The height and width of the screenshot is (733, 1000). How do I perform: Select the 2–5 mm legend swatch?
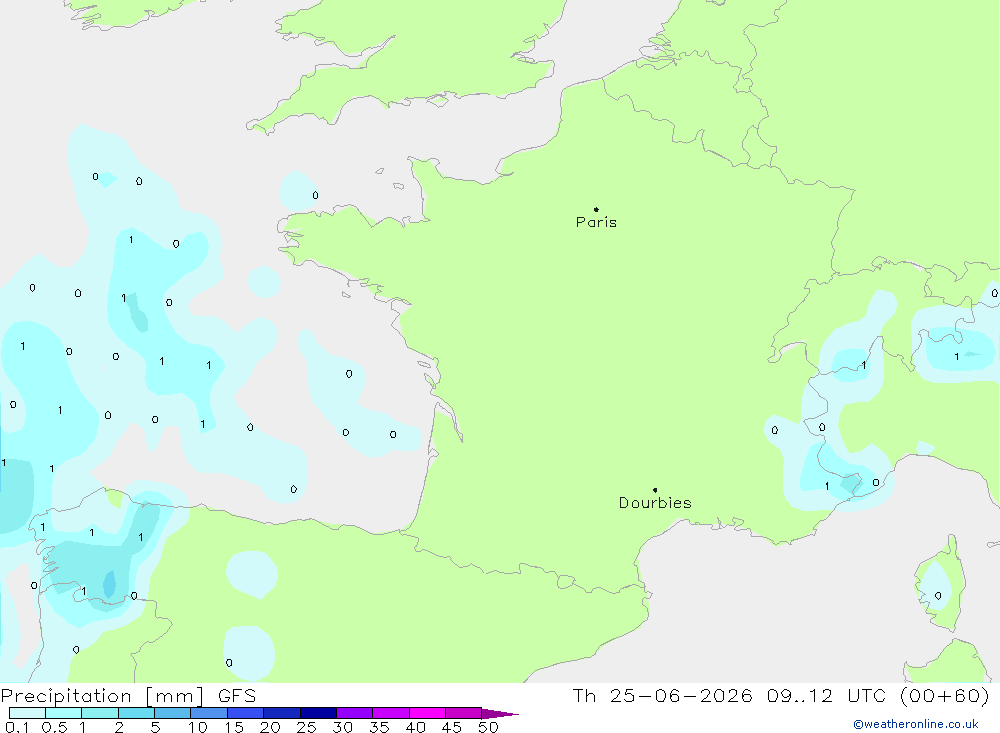pyautogui.click(x=136, y=713)
